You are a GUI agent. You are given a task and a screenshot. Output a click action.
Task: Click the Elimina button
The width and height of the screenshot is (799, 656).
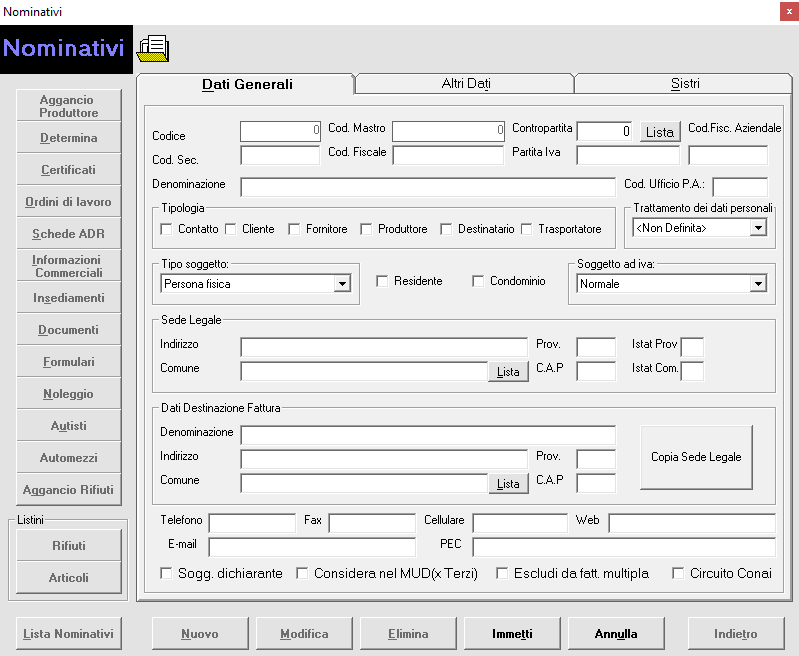pos(408,634)
